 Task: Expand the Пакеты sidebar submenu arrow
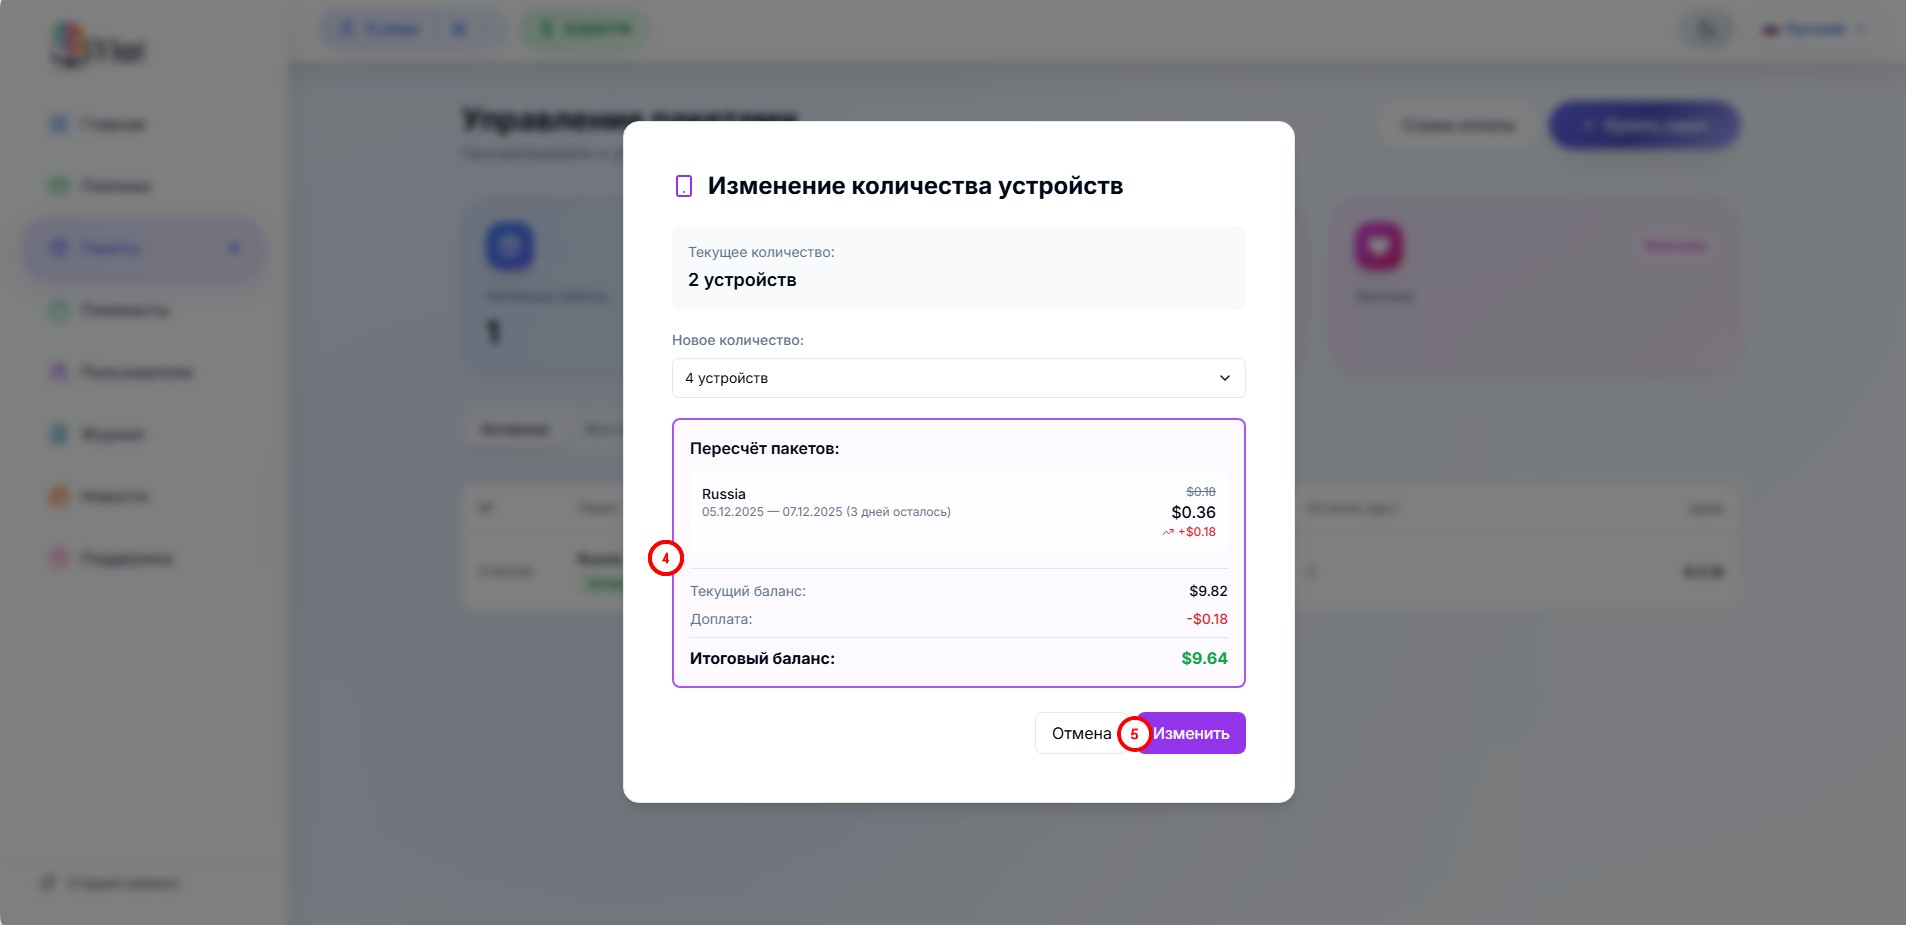tap(234, 248)
